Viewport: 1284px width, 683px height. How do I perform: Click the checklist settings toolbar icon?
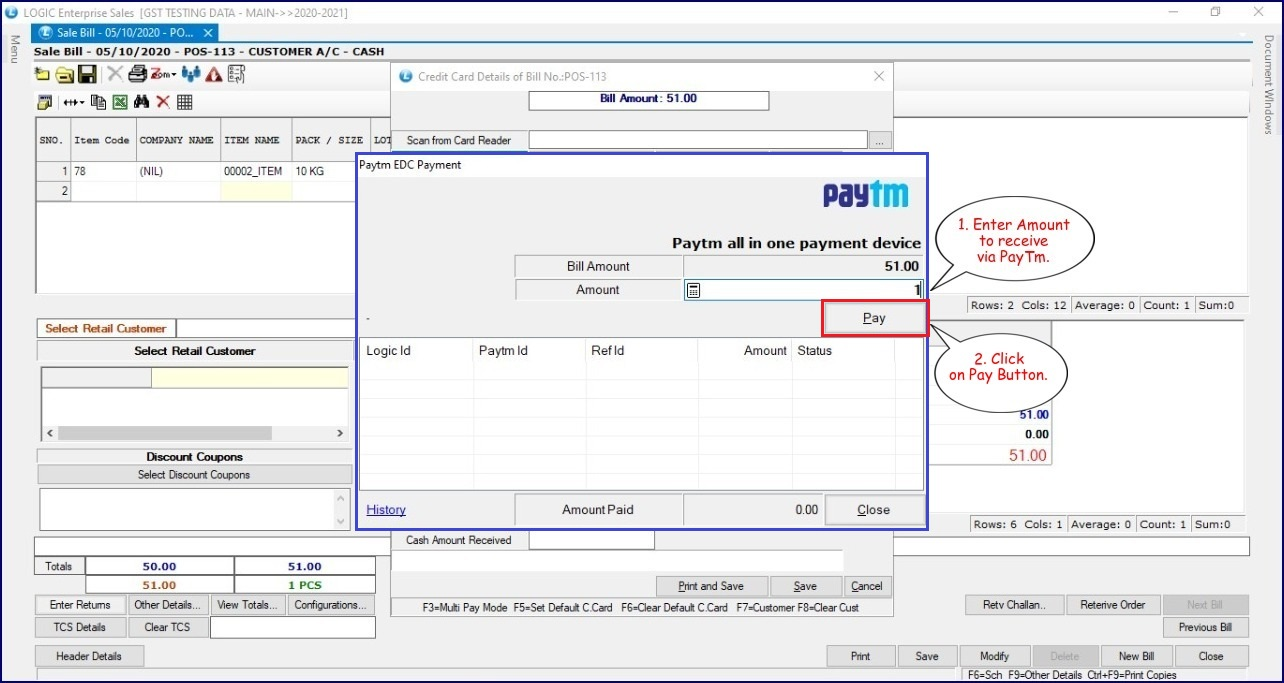click(236, 75)
